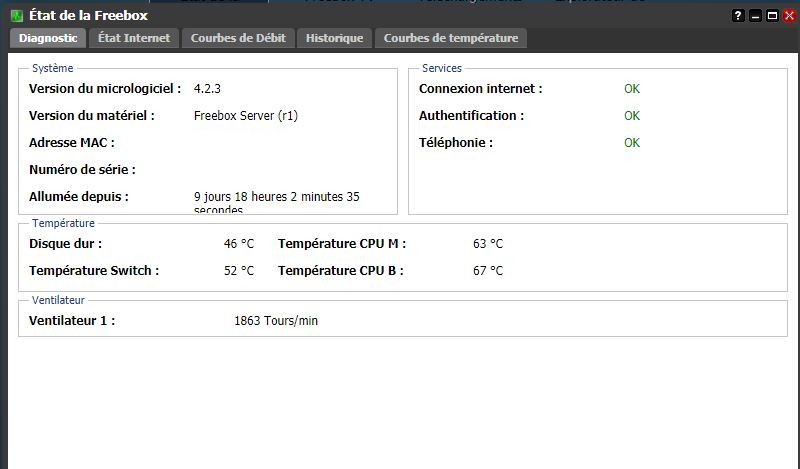Click the Numéro de série label

[82, 170]
